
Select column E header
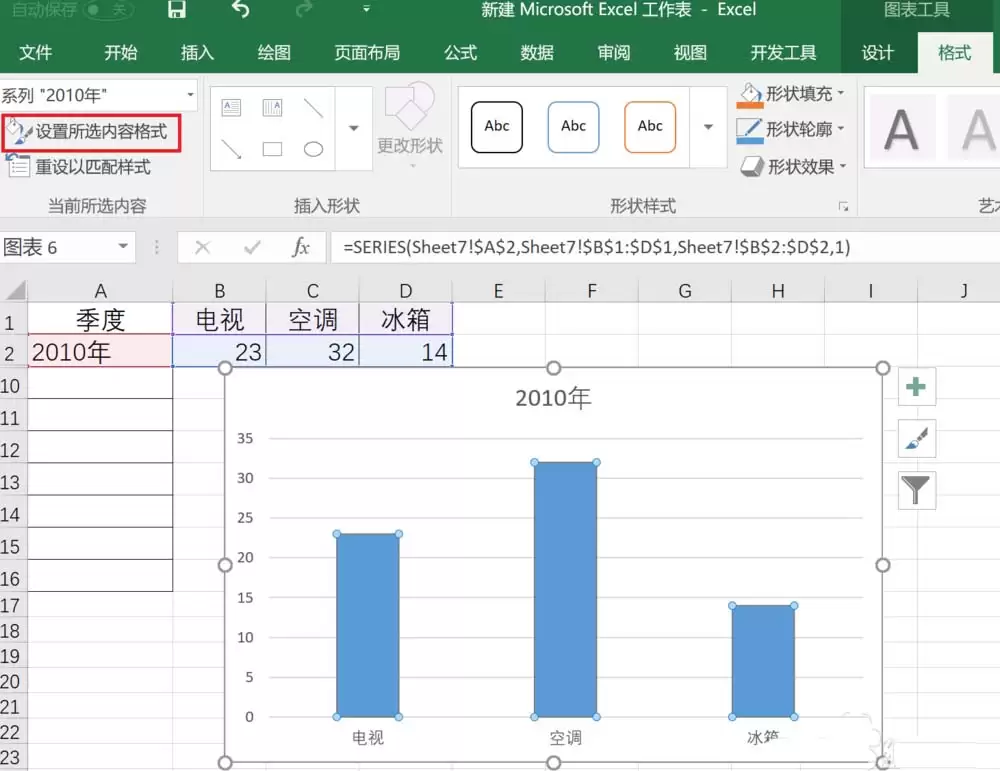coord(499,291)
